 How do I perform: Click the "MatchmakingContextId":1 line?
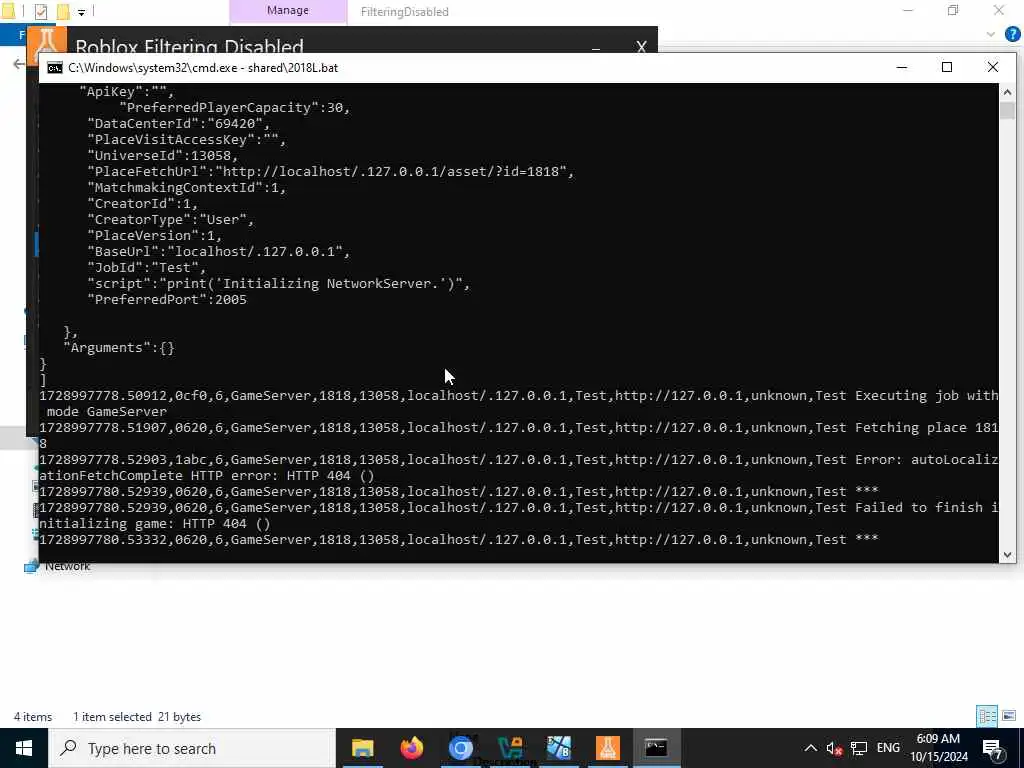[x=187, y=187]
